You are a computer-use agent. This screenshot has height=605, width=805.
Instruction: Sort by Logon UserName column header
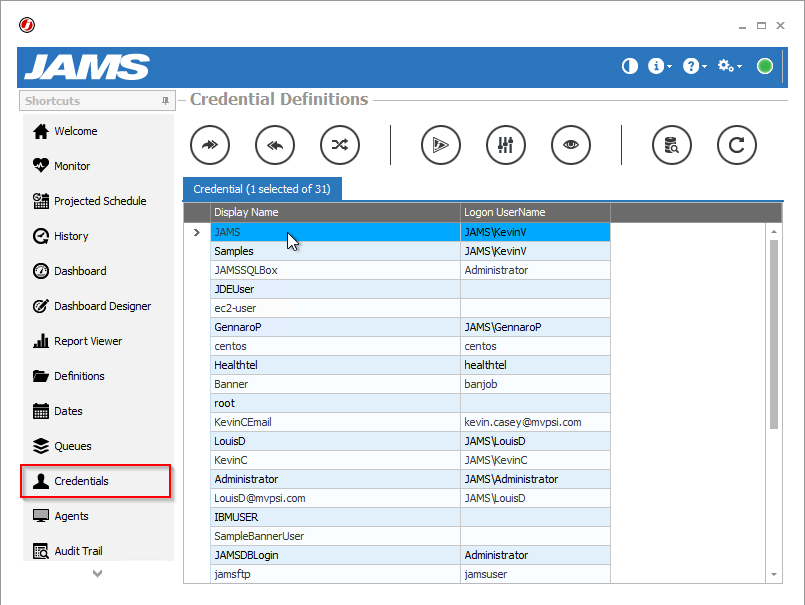(x=535, y=212)
